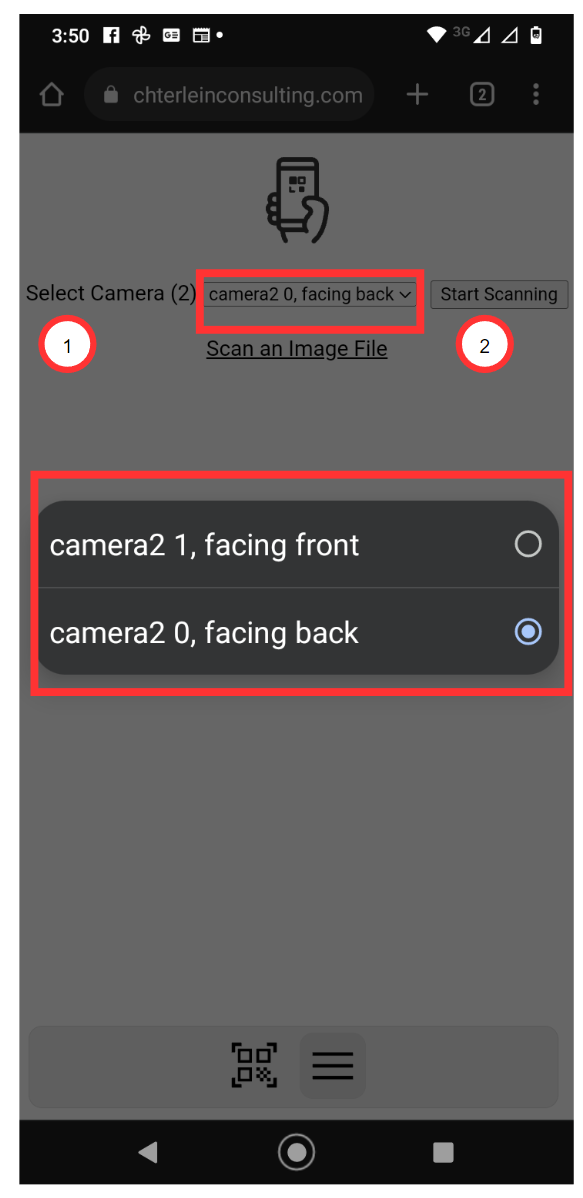
Task: Choose the camera2 0, facing back option
Action: click(x=298, y=632)
